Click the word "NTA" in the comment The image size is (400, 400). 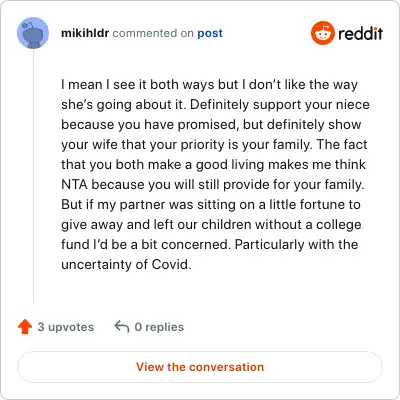click(x=74, y=184)
